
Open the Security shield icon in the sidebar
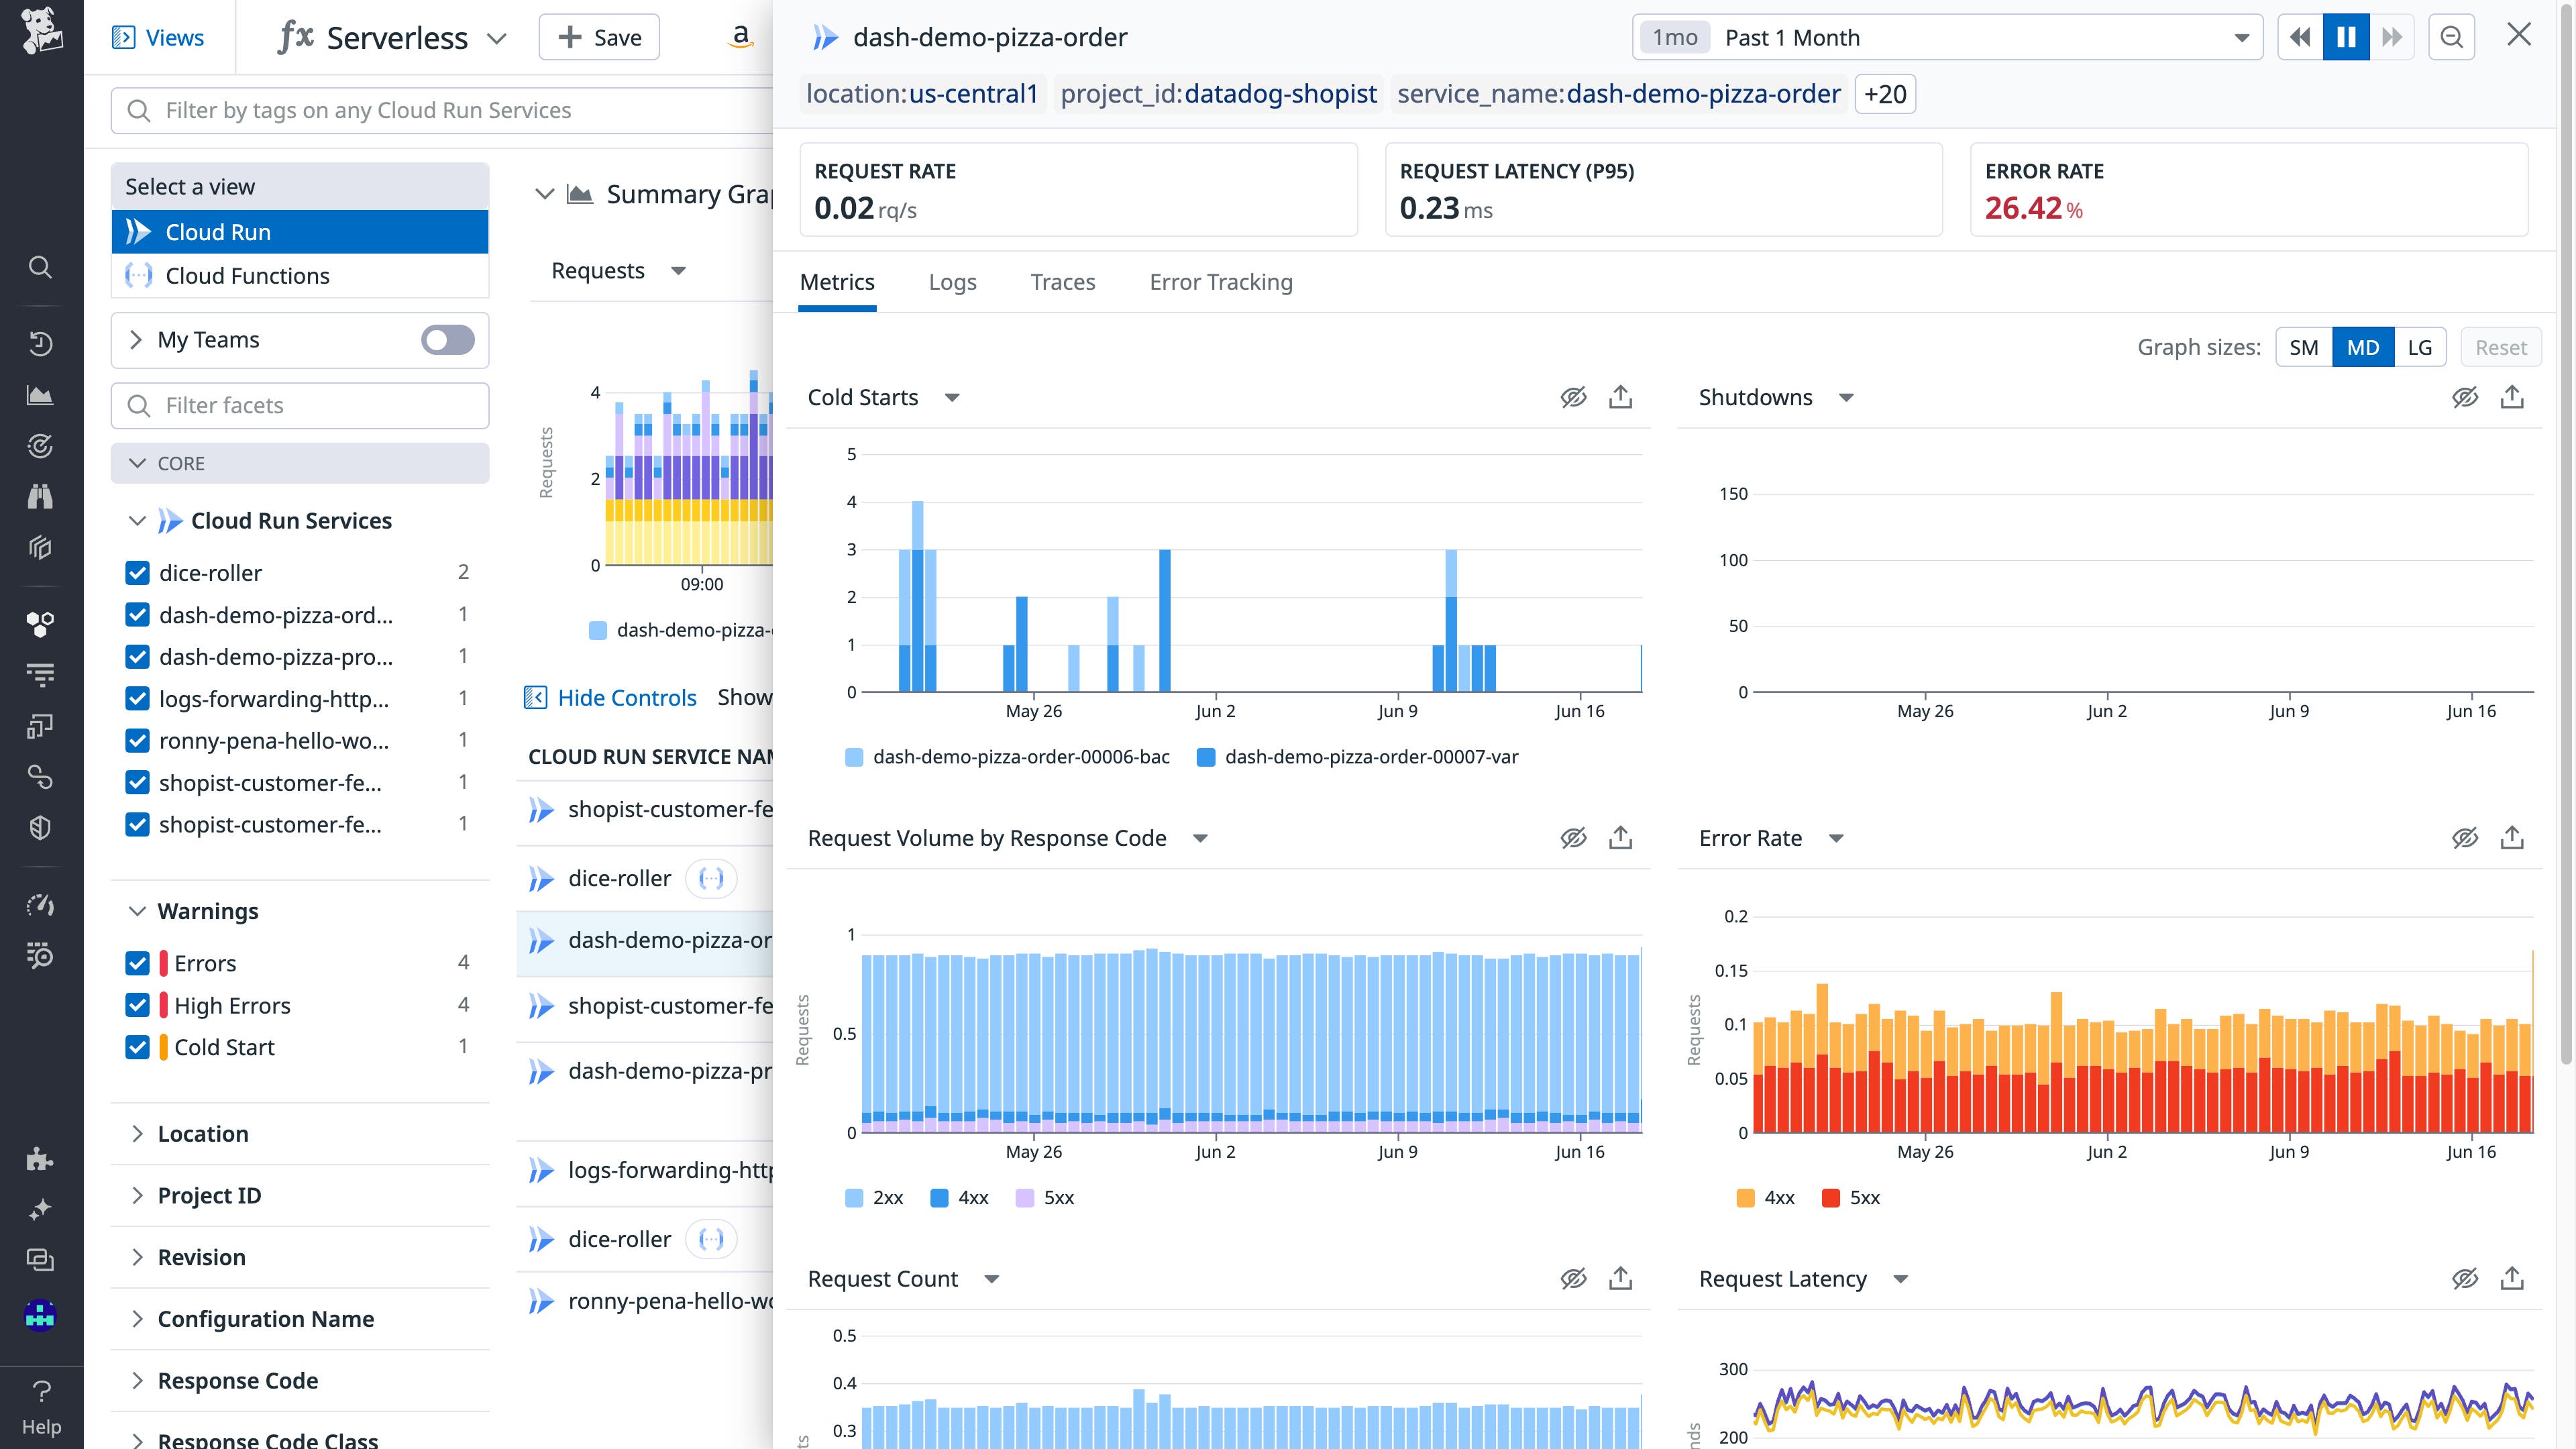pyautogui.click(x=40, y=827)
